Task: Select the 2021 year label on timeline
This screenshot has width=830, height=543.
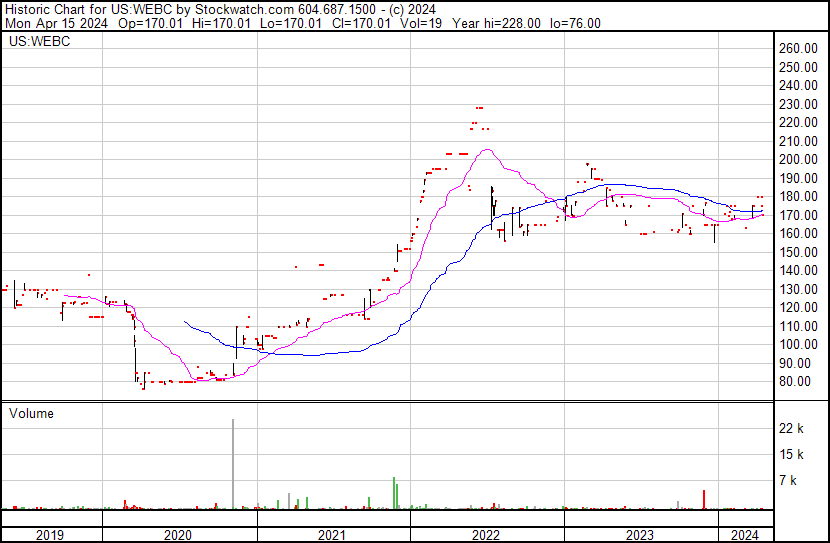Action: click(332, 535)
